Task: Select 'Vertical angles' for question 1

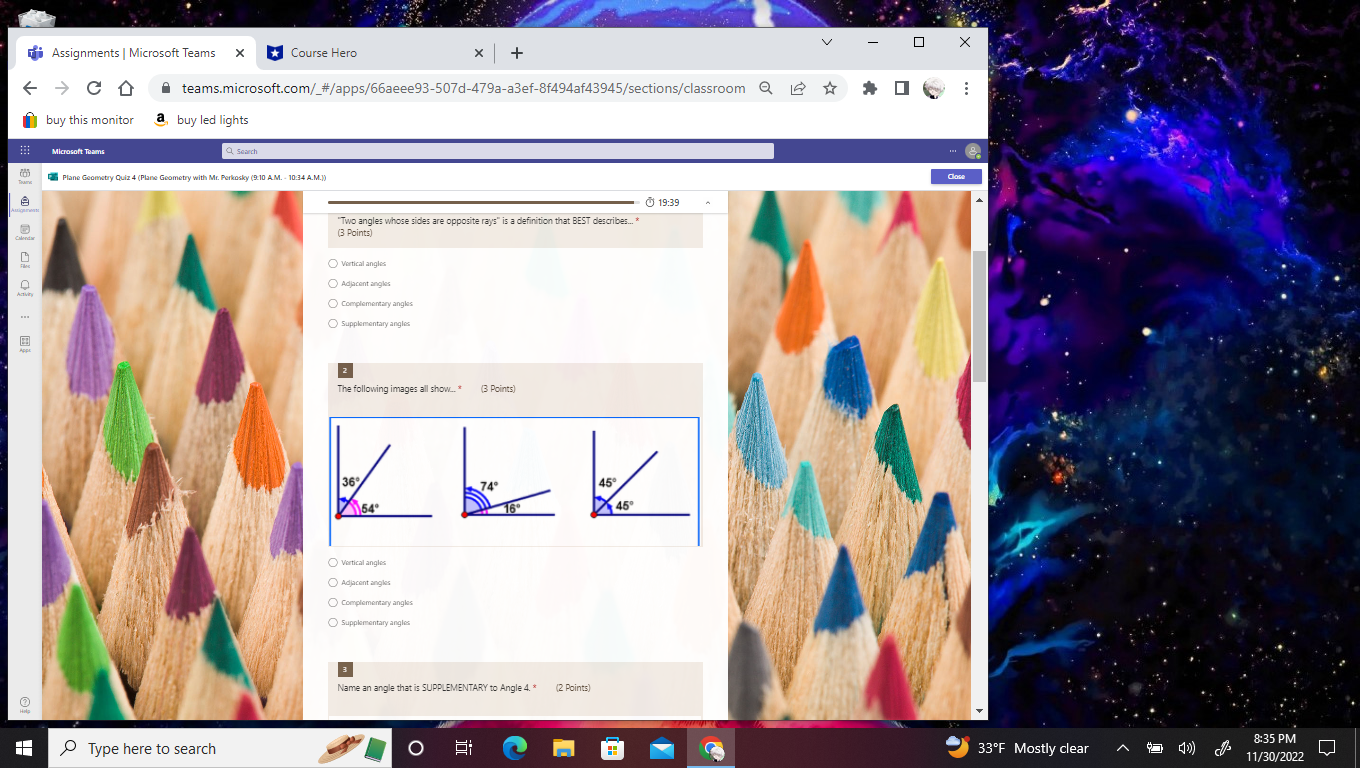Action: click(x=332, y=263)
